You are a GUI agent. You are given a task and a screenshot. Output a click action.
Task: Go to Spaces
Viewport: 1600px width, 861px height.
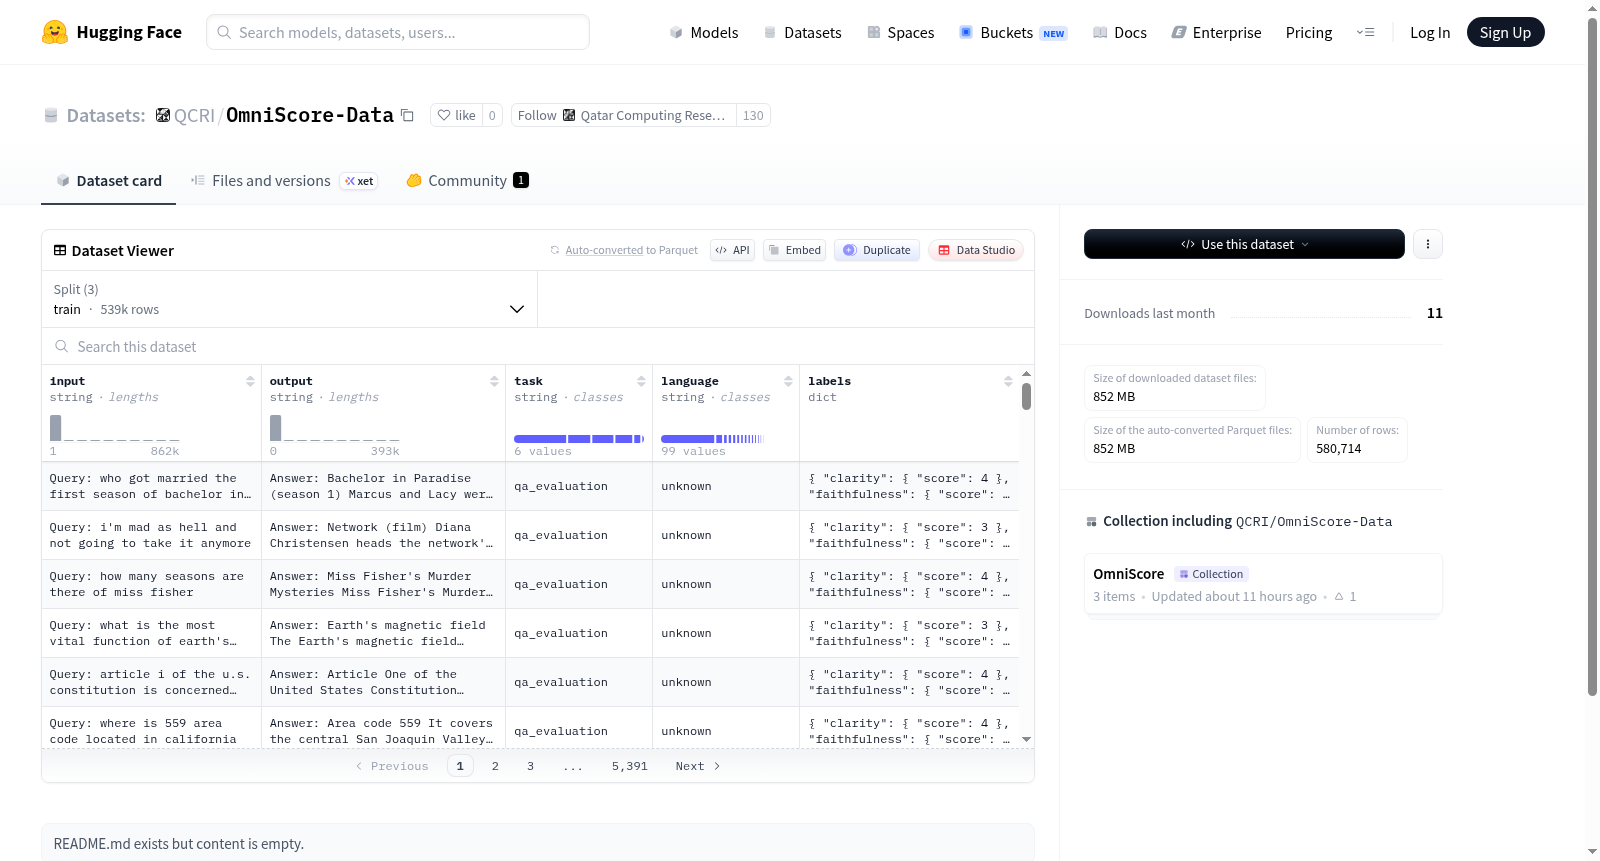900,32
